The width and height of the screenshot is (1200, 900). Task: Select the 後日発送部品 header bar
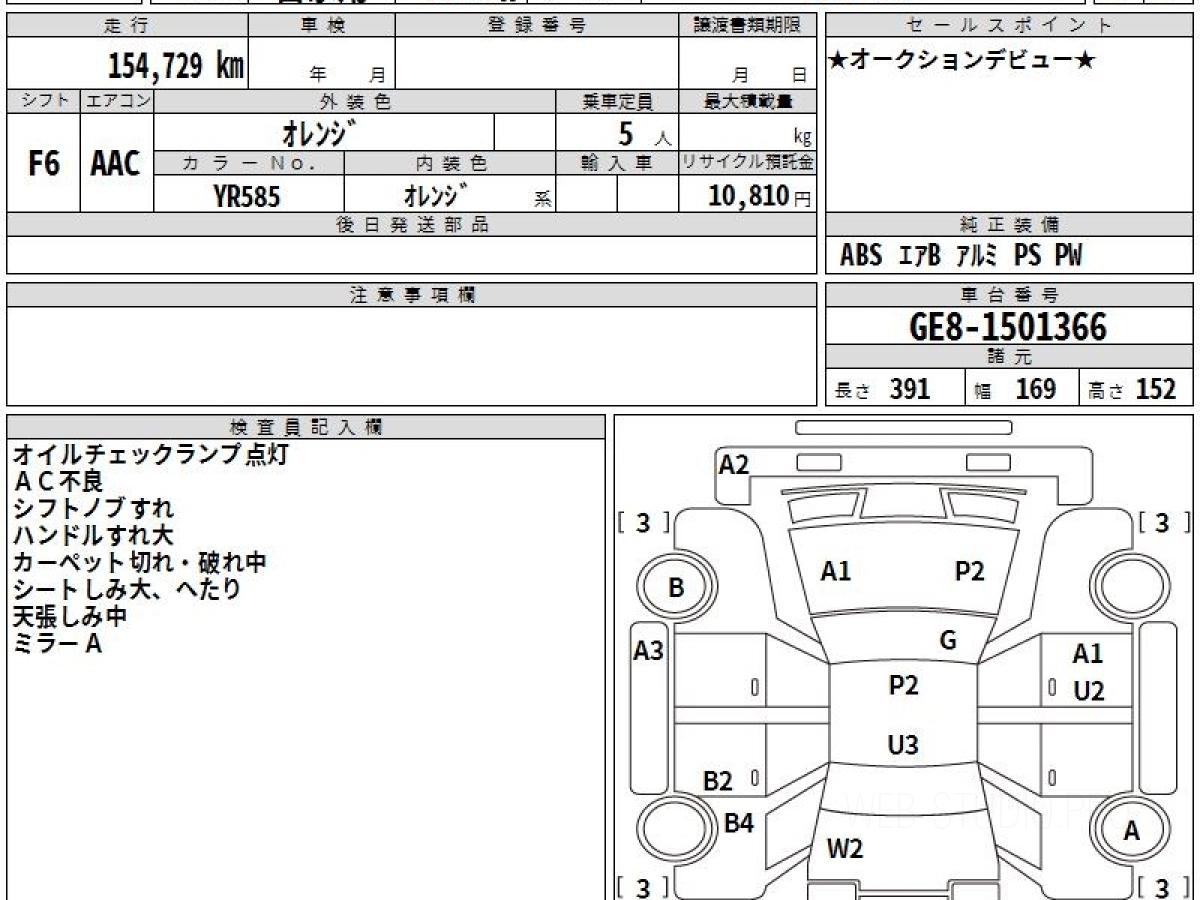pyautogui.click(x=411, y=225)
